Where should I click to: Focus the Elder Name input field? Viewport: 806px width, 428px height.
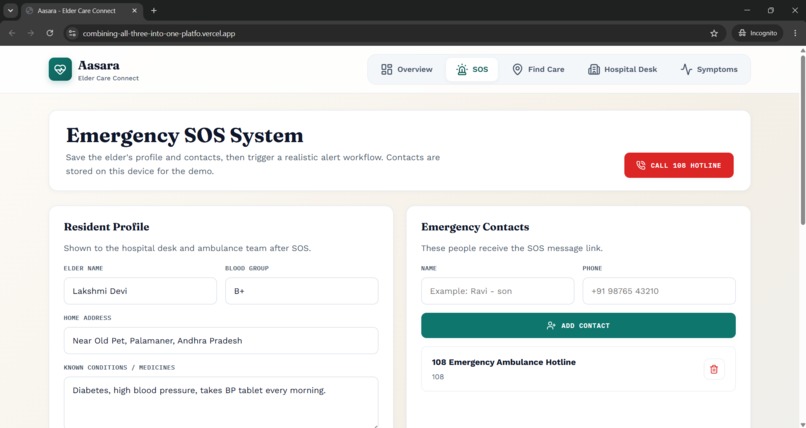point(140,291)
